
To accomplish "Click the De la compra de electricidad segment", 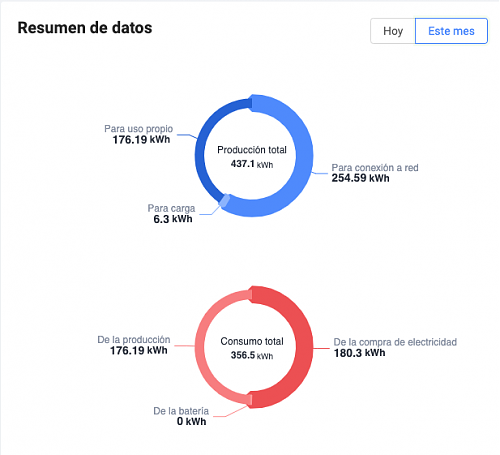I will tap(304, 347).
